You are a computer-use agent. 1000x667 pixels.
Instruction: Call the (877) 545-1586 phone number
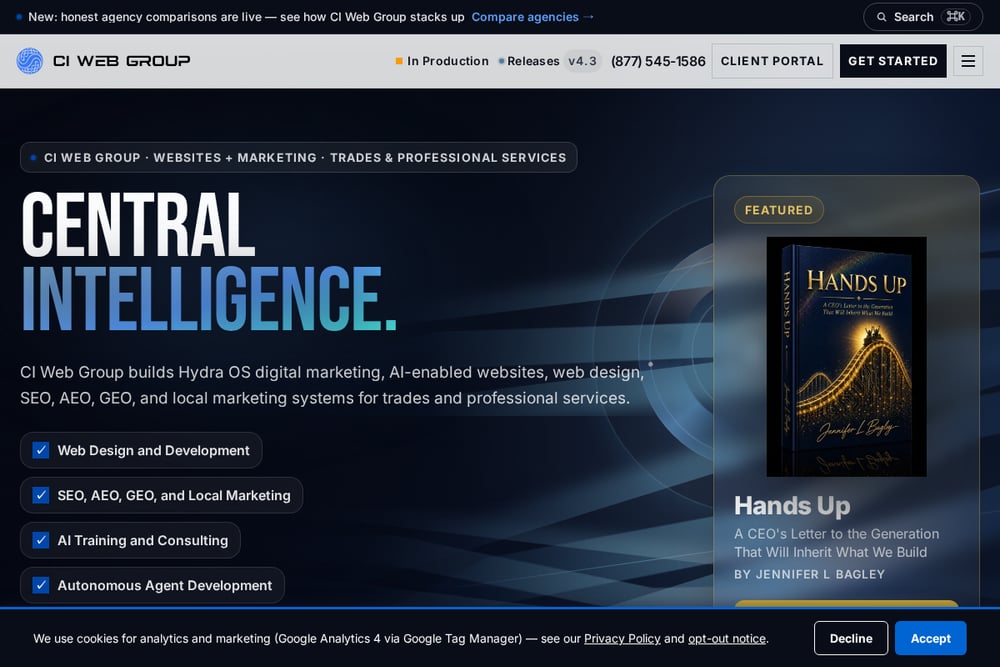pos(658,61)
